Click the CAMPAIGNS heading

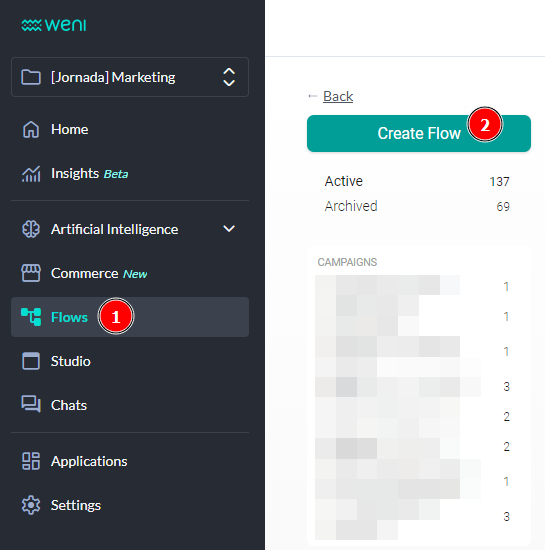tap(347, 262)
